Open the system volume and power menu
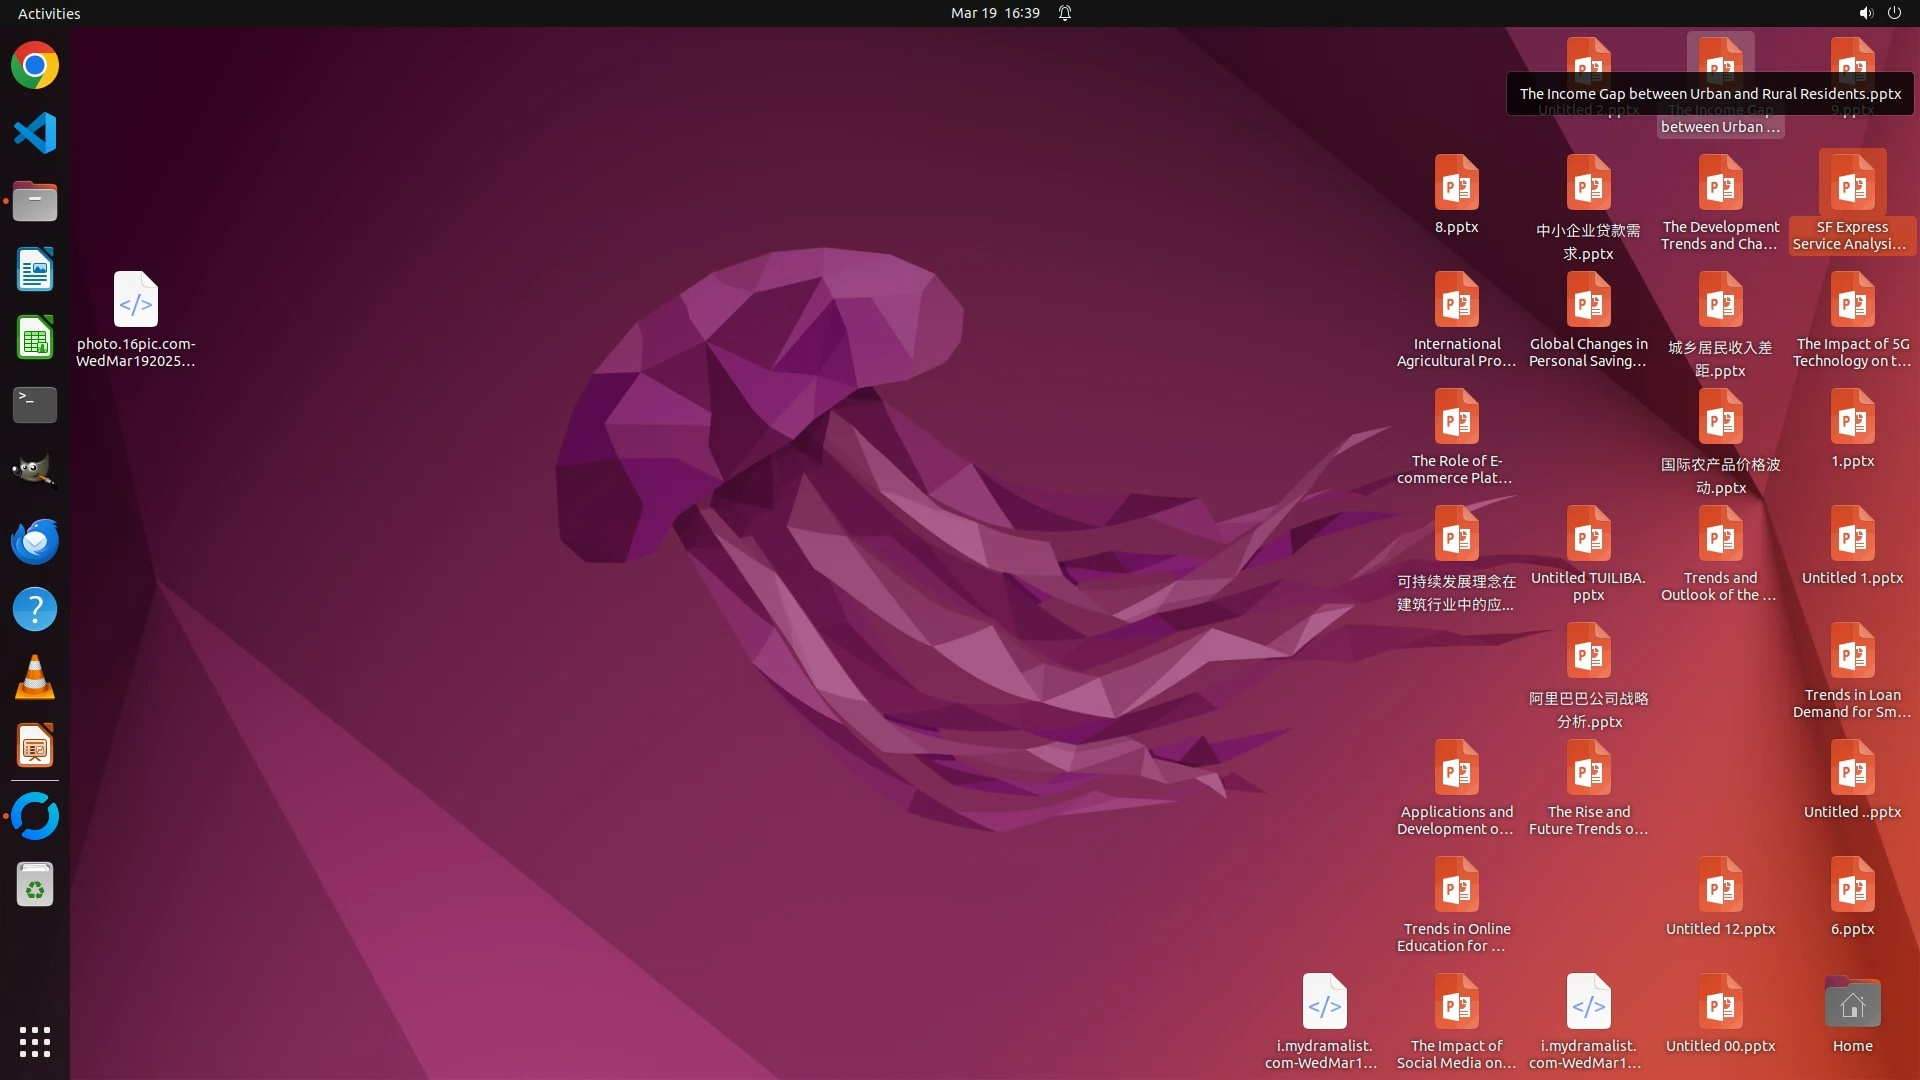The image size is (1920, 1080). pos(1879,13)
